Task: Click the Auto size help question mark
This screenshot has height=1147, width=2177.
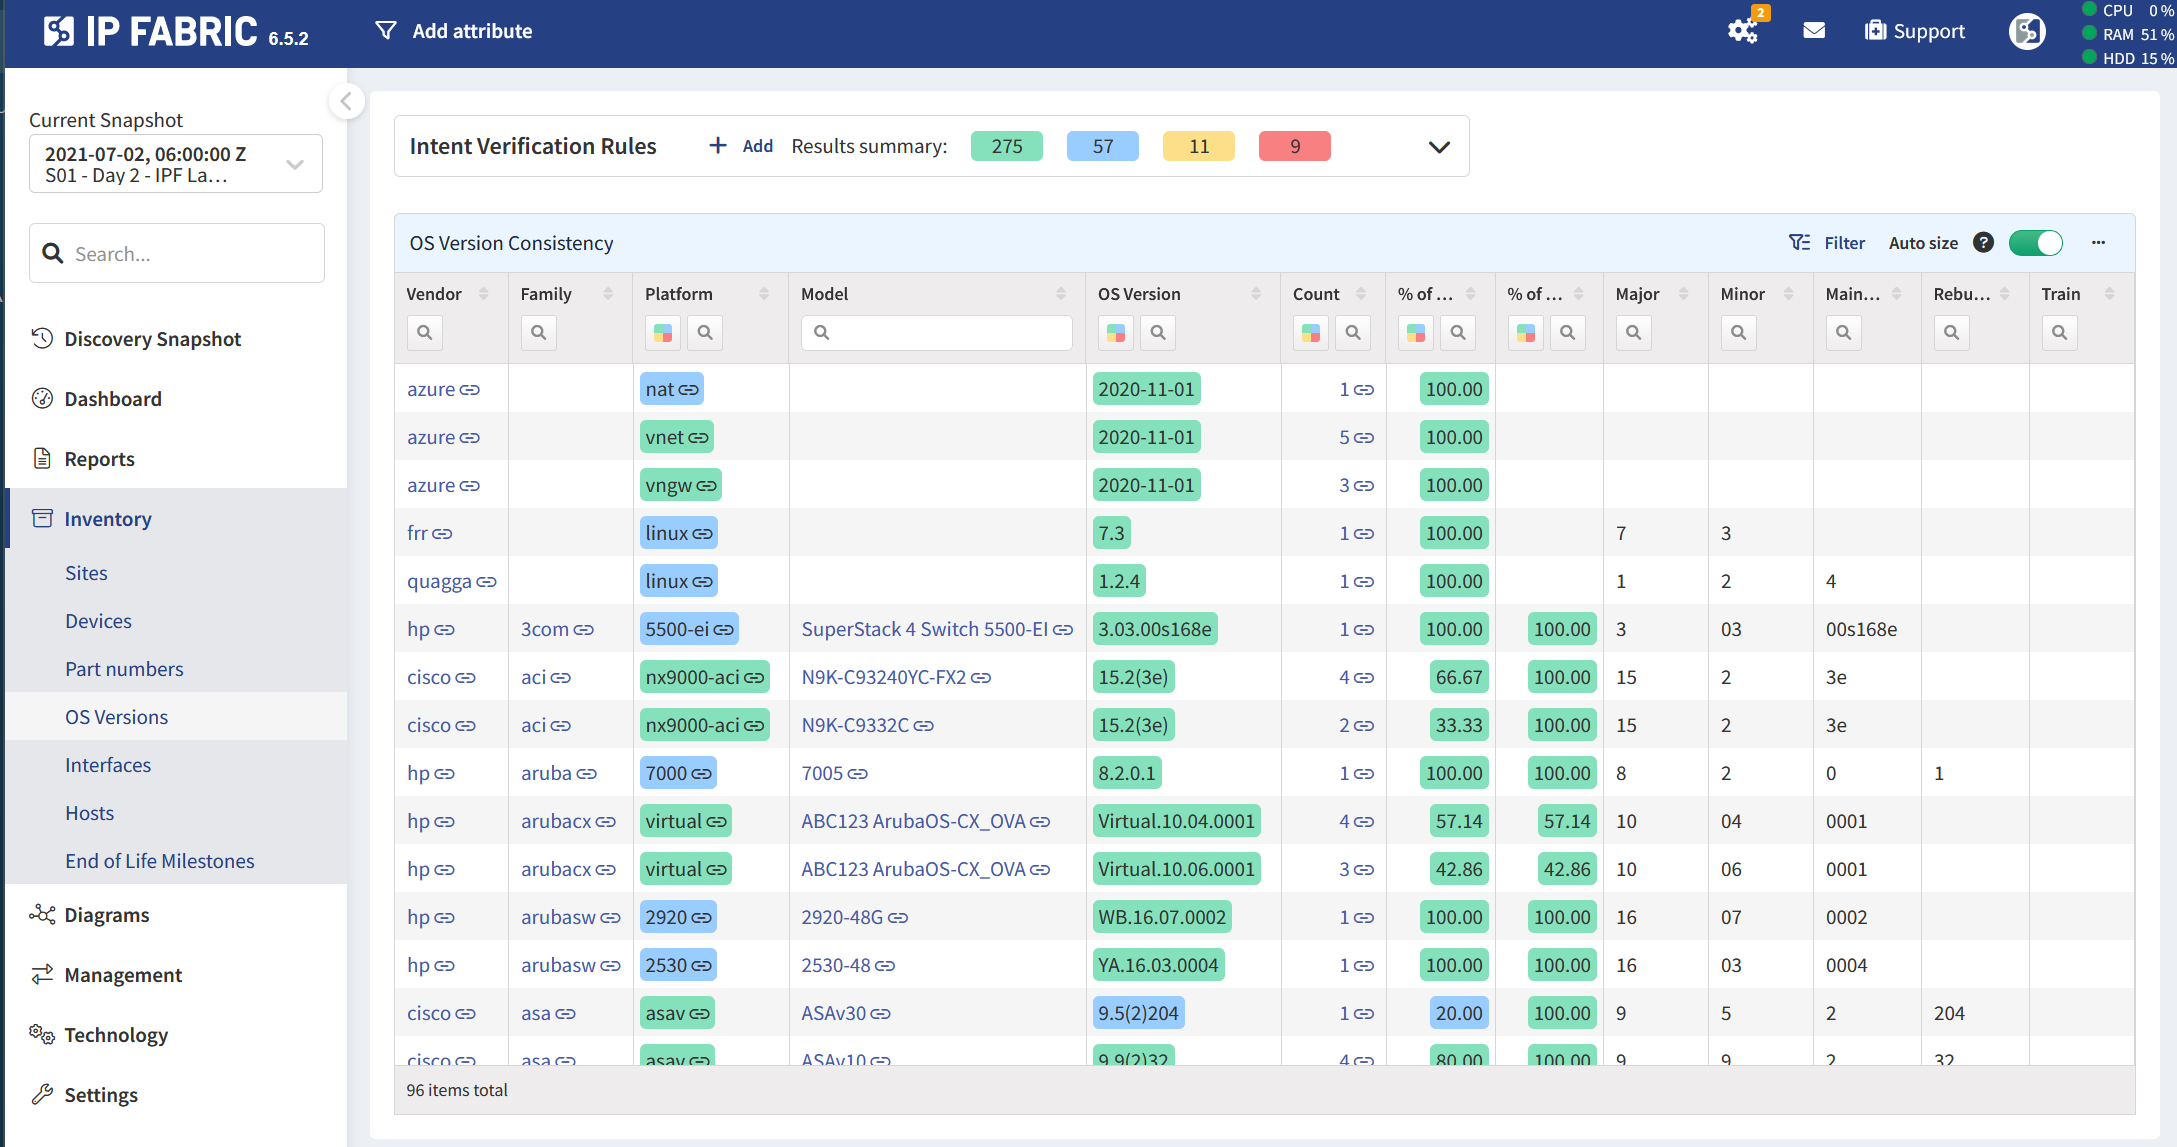Action: tap(1983, 243)
